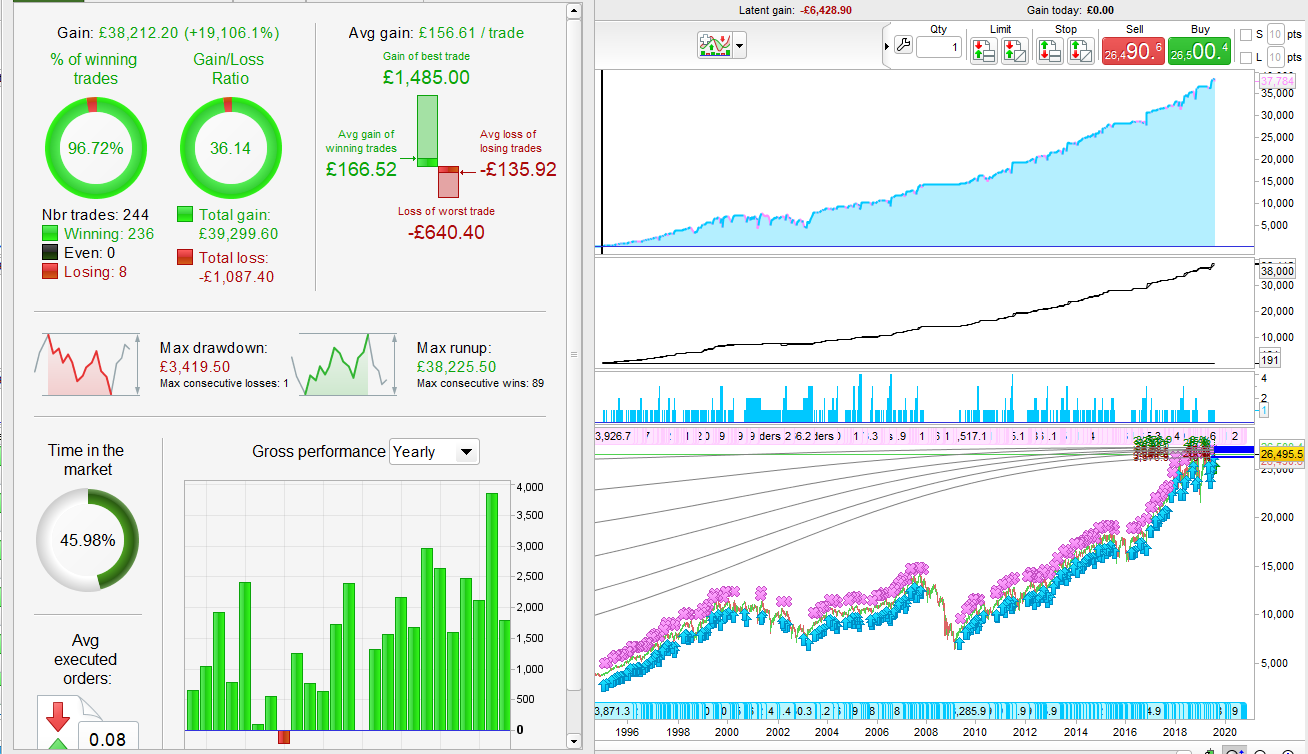Screen dimensions: 1308x754
Task: Click the Max consecutive wins: 89 text
Action: click(480, 384)
